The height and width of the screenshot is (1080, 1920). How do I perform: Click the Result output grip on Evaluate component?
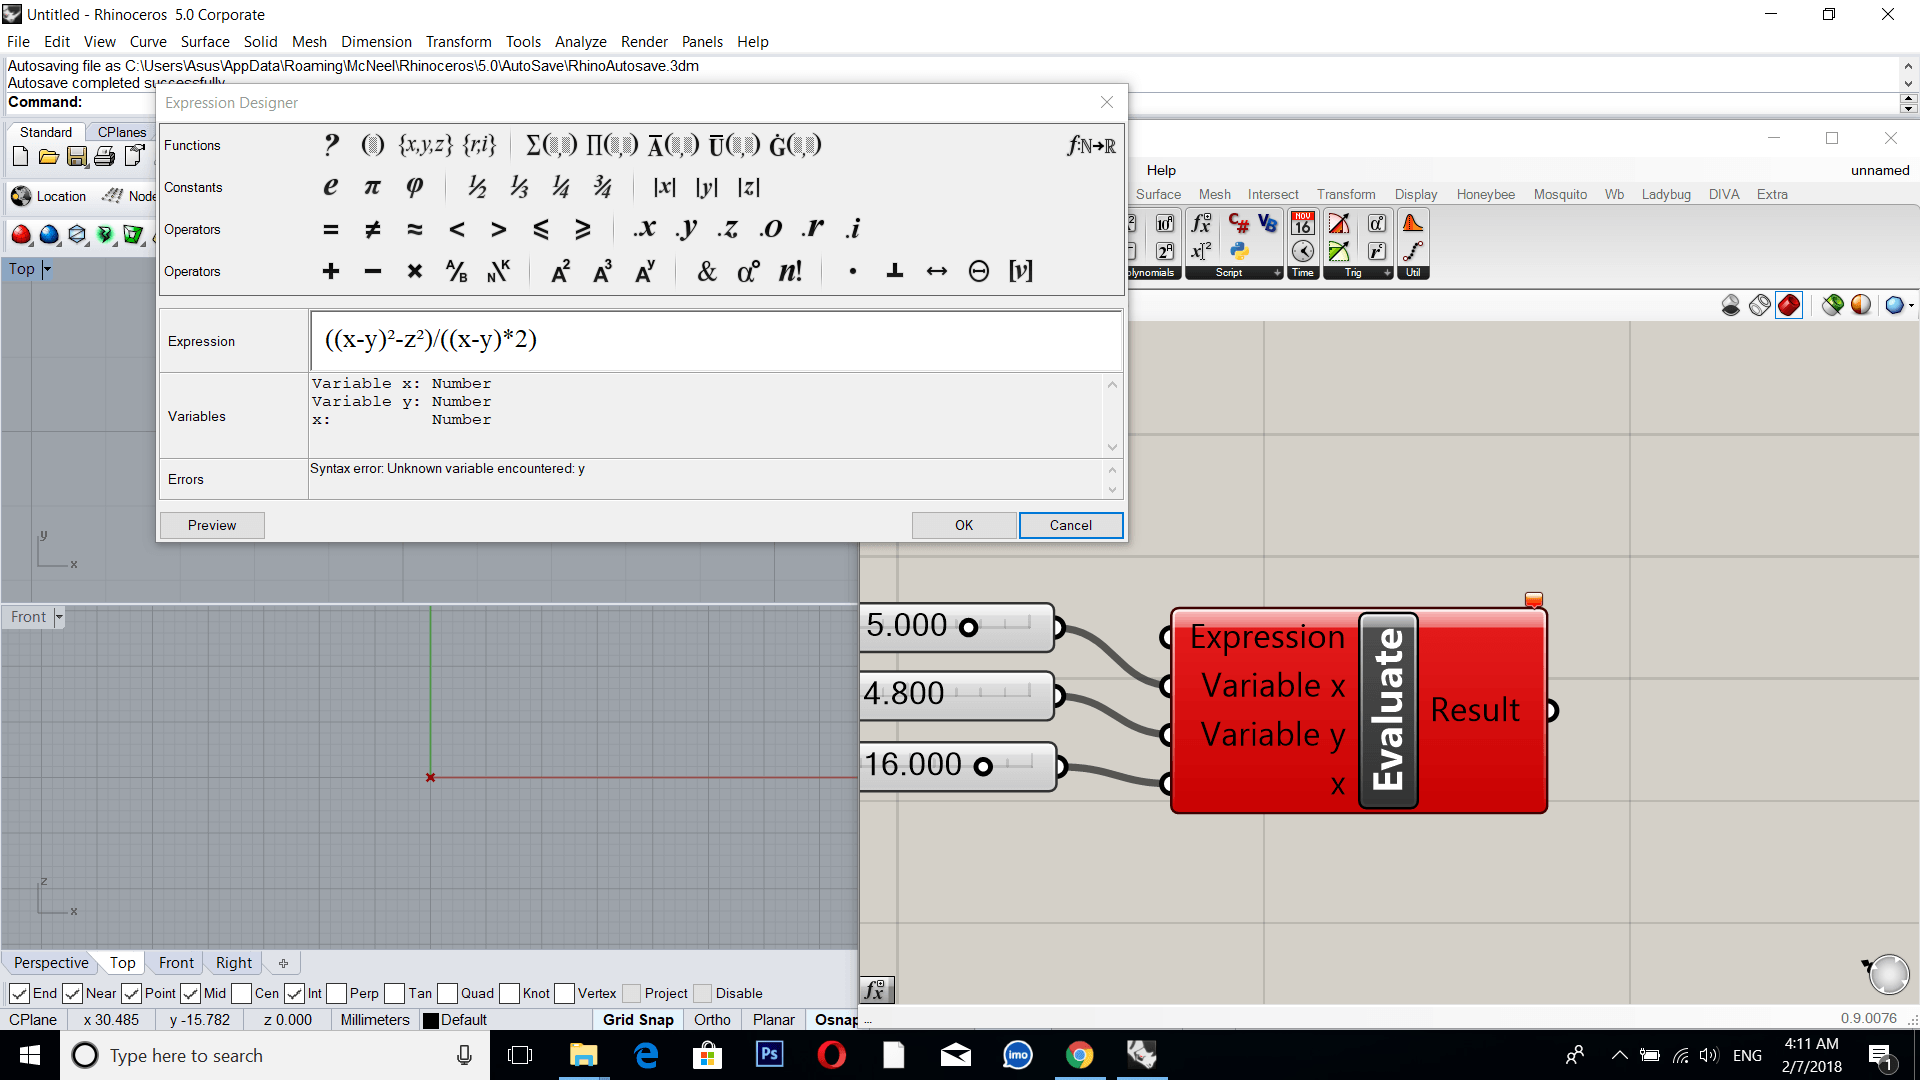tap(1551, 710)
